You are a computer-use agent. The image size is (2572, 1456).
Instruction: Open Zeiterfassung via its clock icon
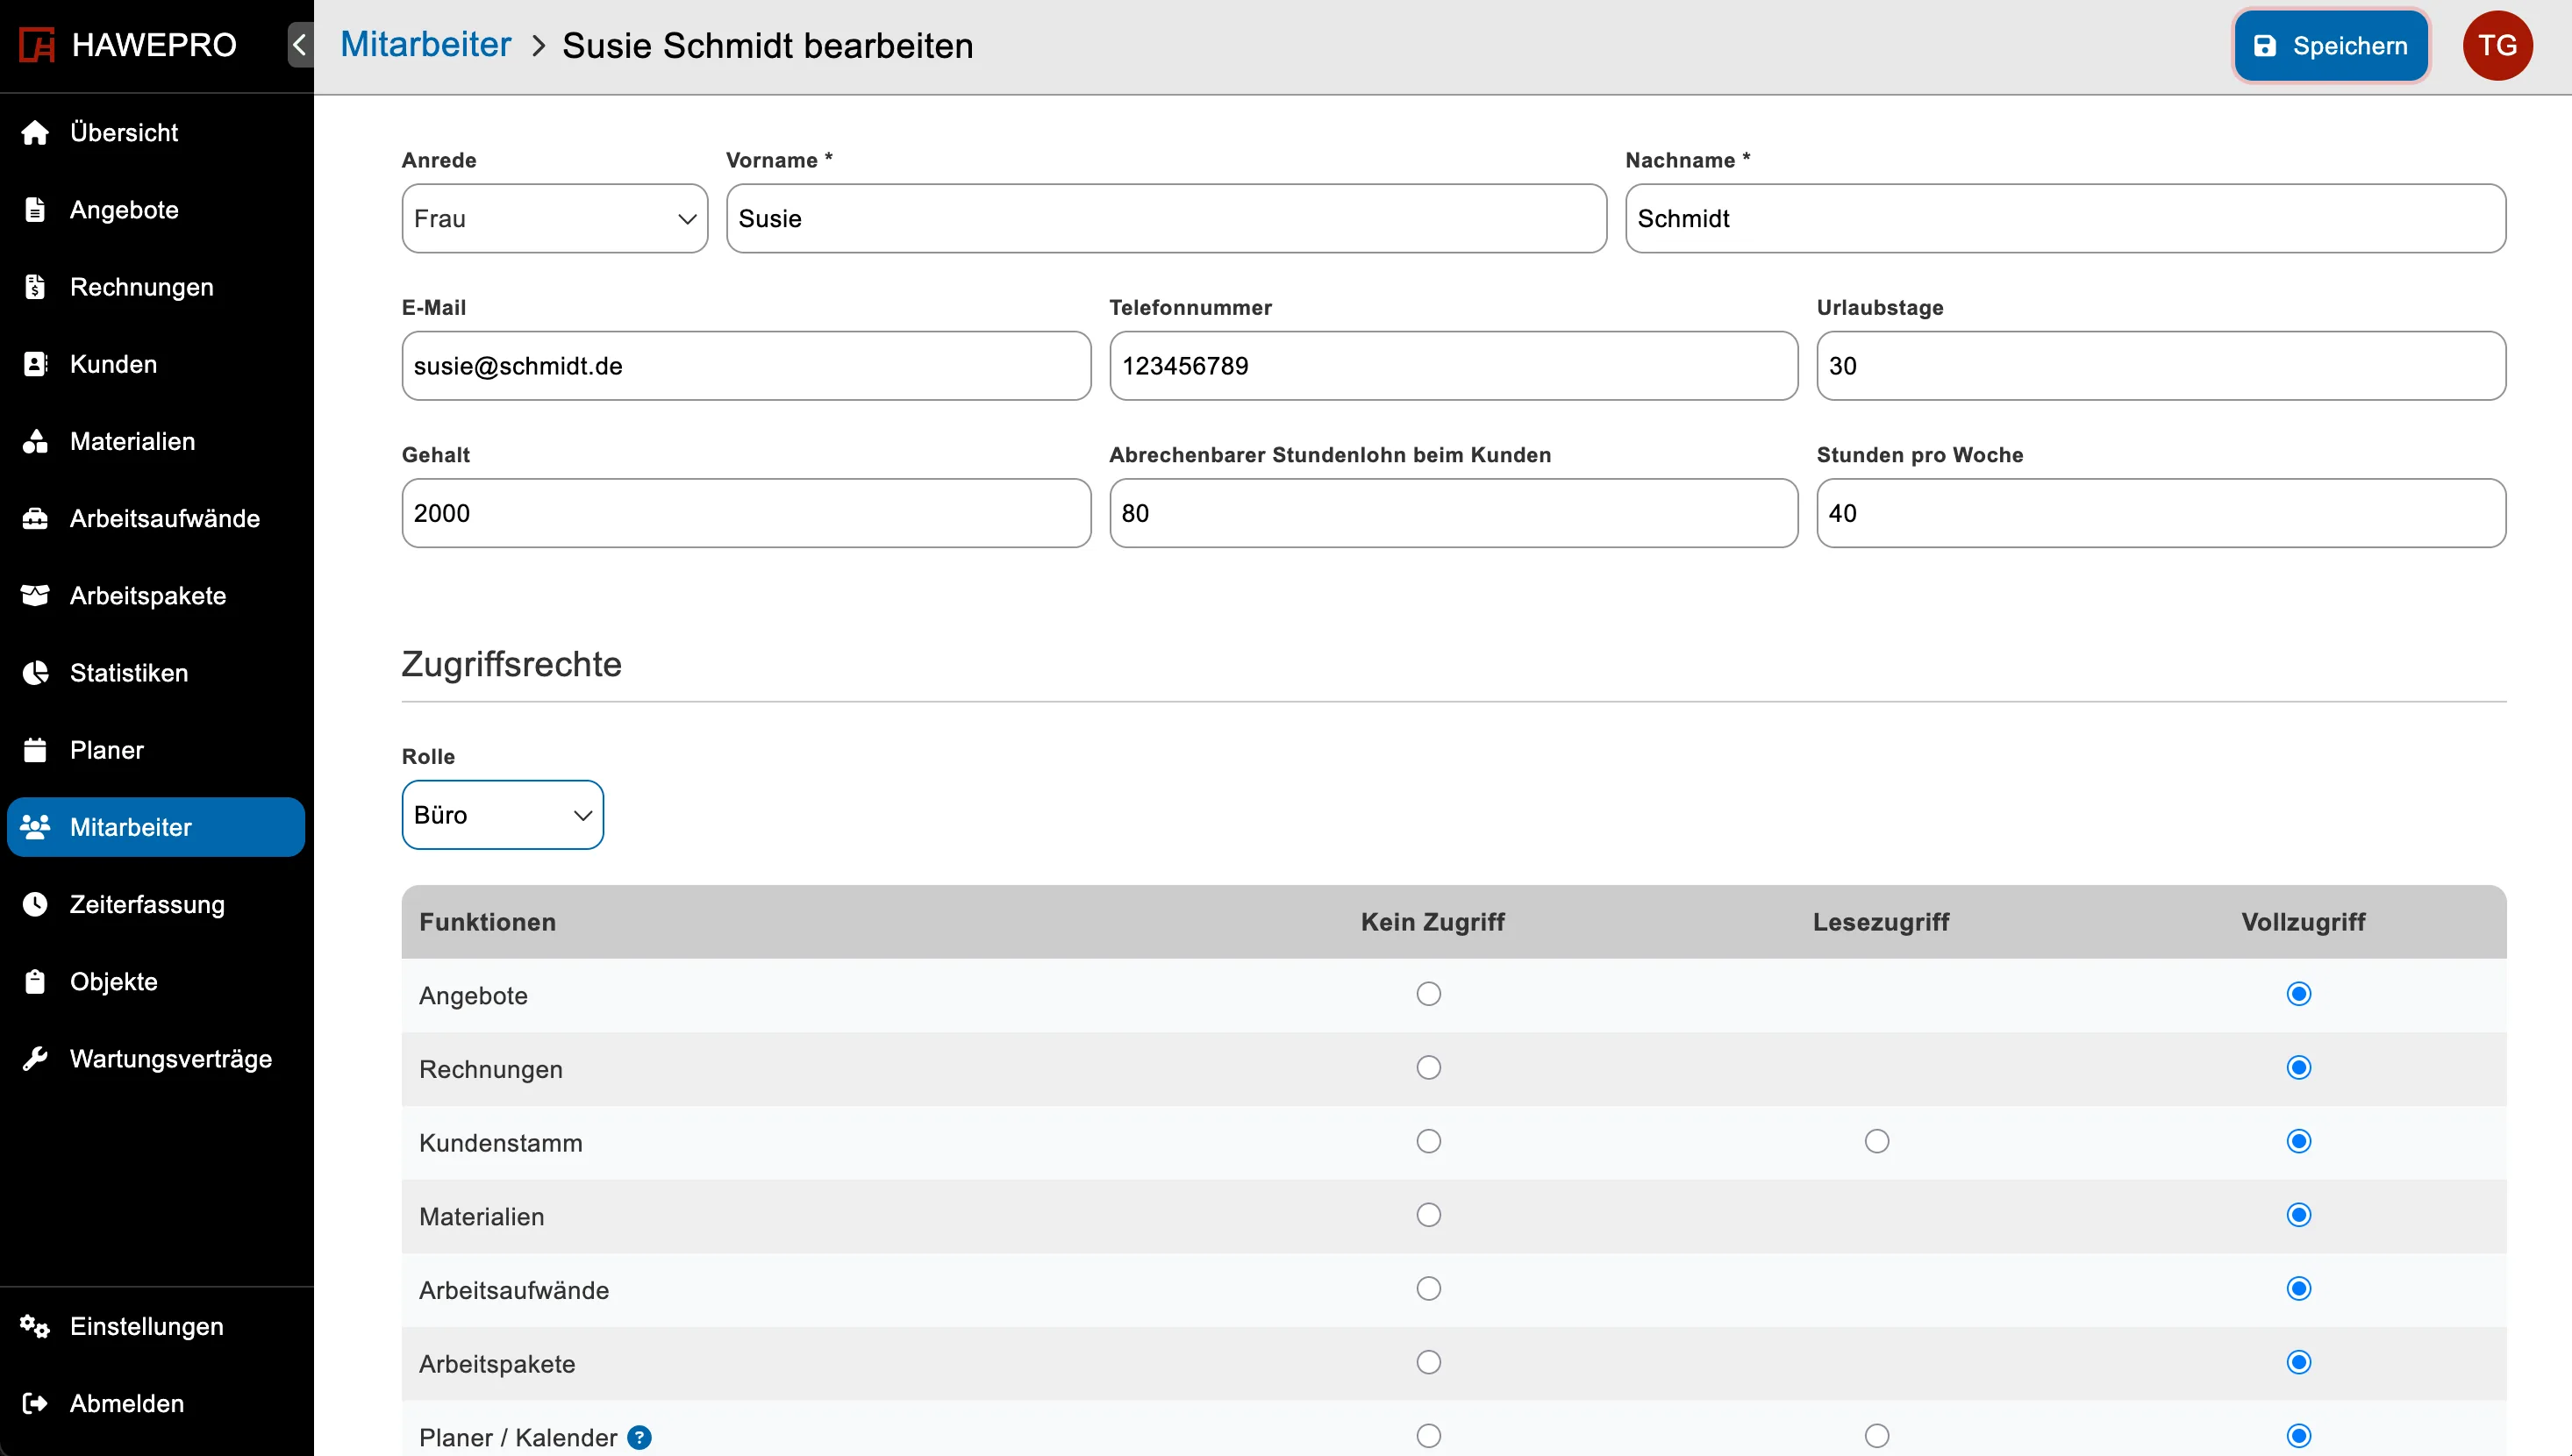pos(35,904)
